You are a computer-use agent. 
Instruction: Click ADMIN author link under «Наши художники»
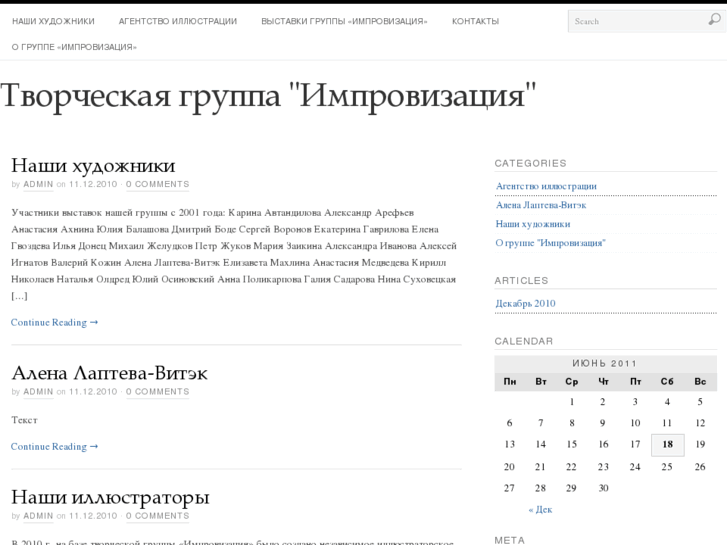[38, 184]
